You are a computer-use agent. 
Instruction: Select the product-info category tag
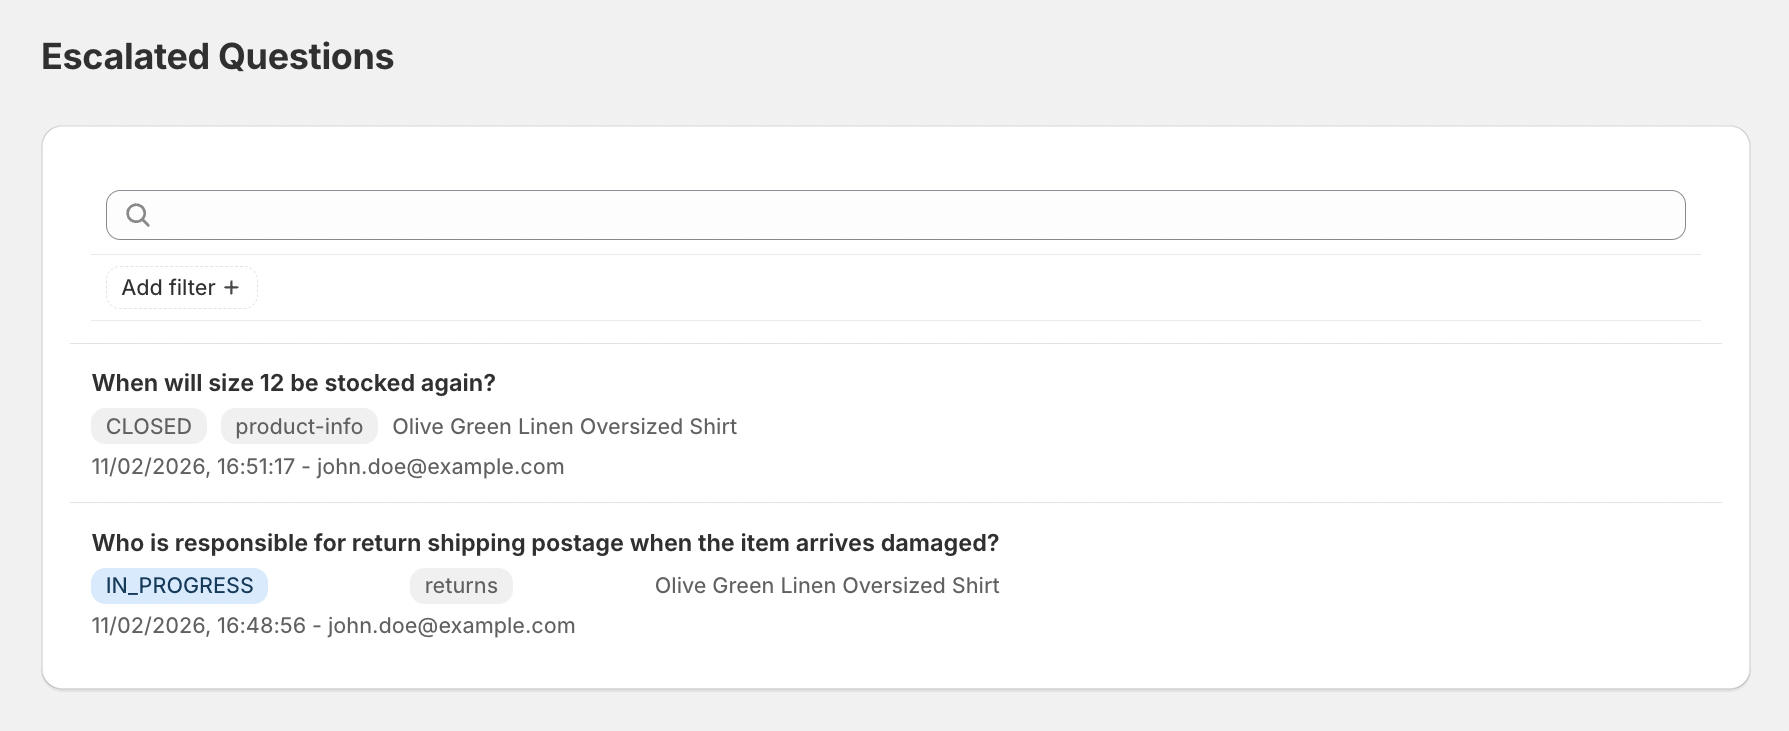[299, 427]
